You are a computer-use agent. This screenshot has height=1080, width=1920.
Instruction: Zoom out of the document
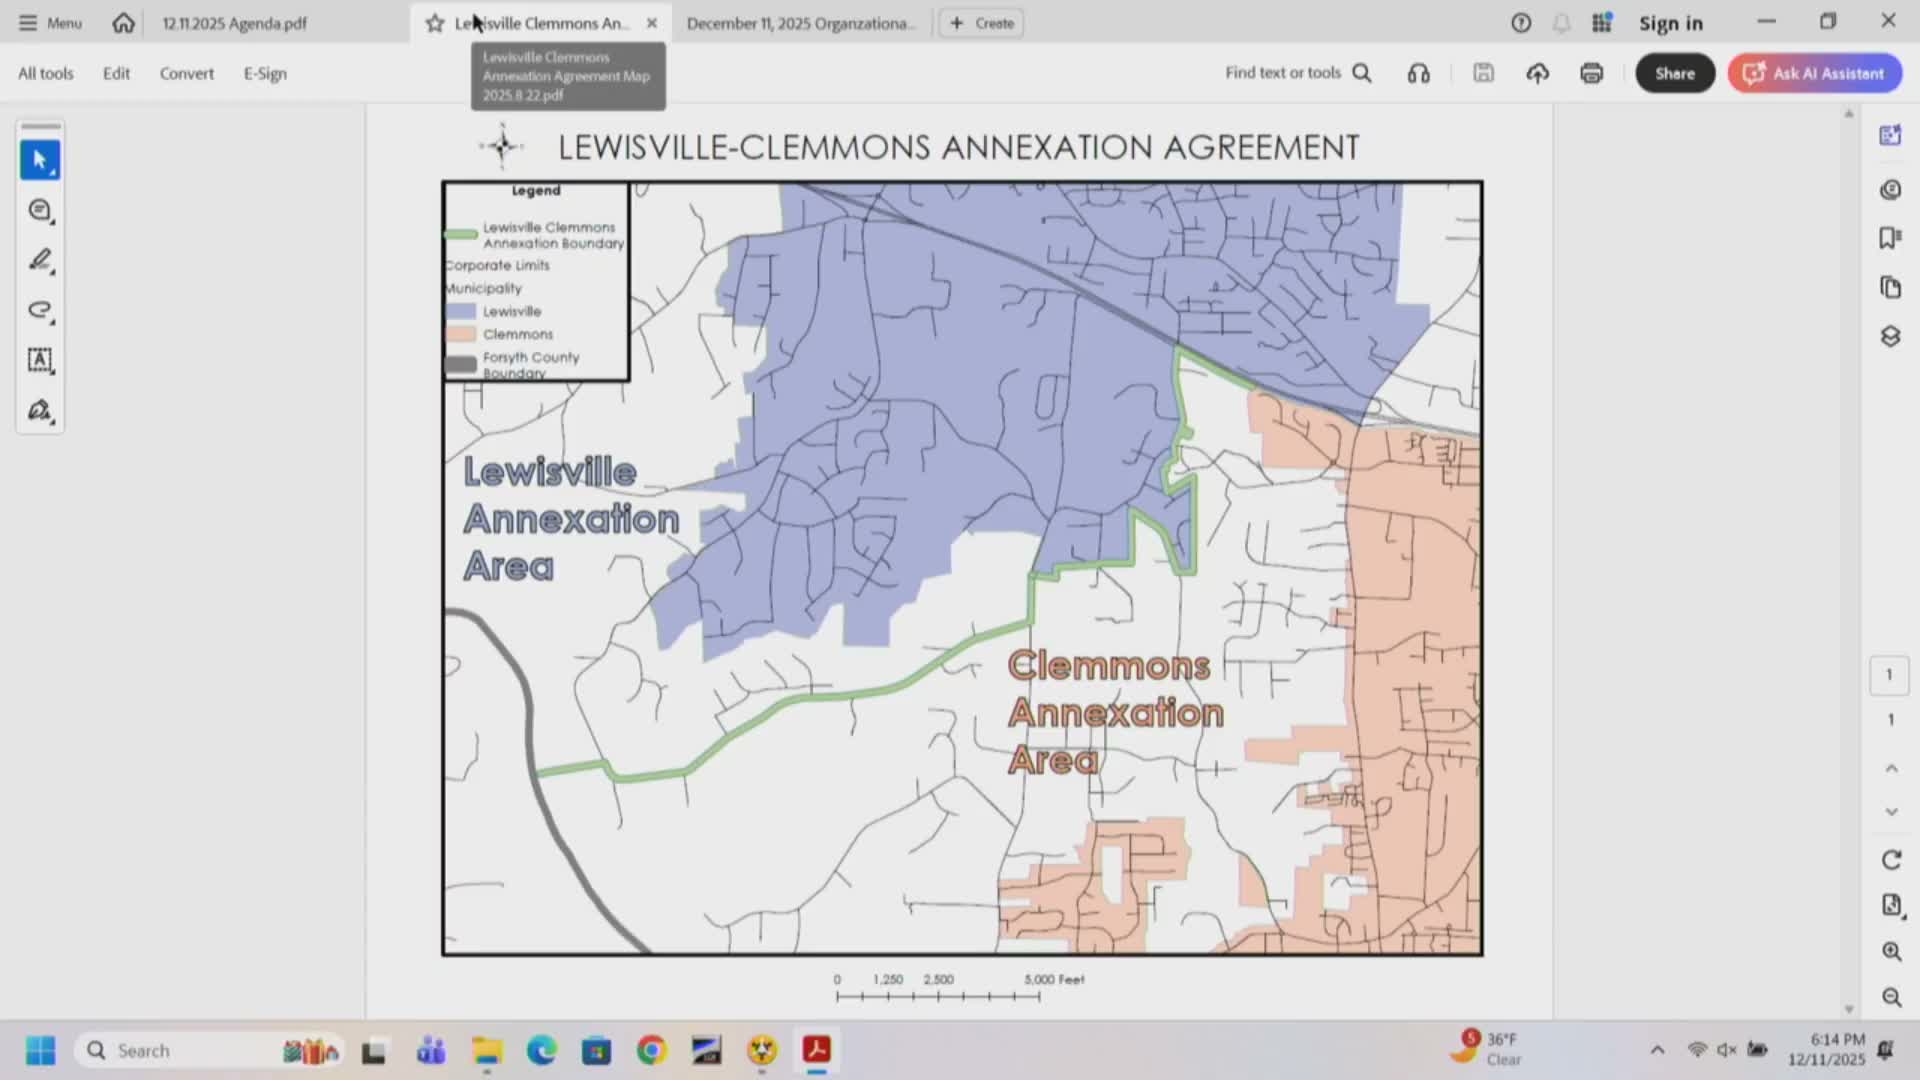pyautogui.click(x=1890, y=997)
